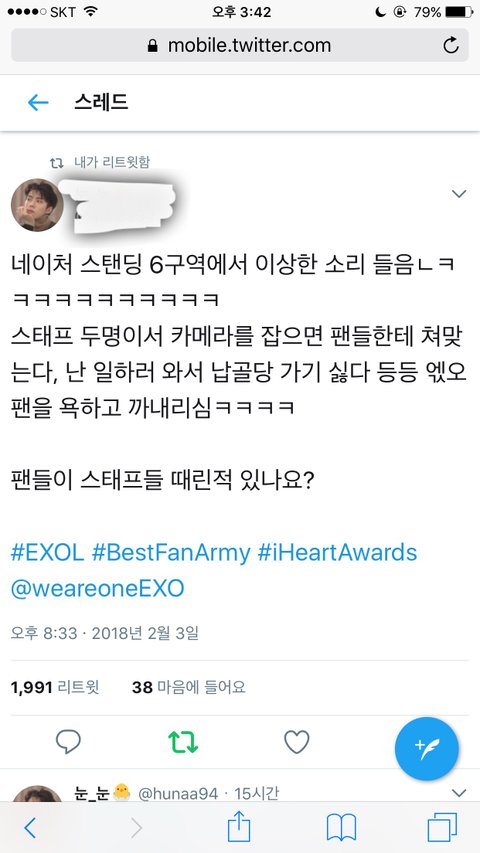The height and width of the screenshot is (853, 480).
Task: Visit the @weareoneEXO profile mention
Action: 97,589
